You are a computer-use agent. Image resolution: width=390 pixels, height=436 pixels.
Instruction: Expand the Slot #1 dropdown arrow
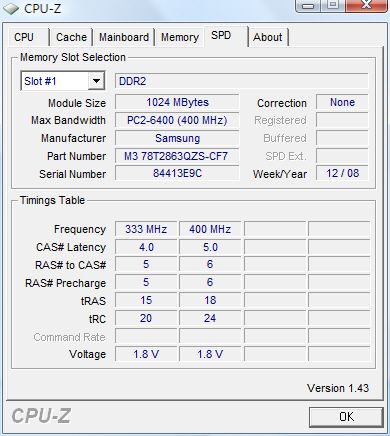tap(96, 81)
